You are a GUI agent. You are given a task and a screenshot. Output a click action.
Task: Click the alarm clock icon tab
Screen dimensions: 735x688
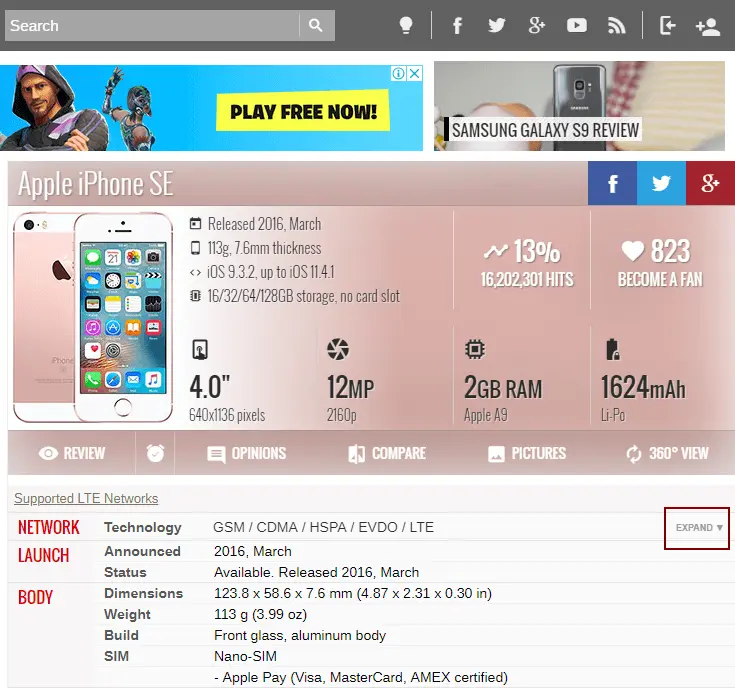click(155, 453)
